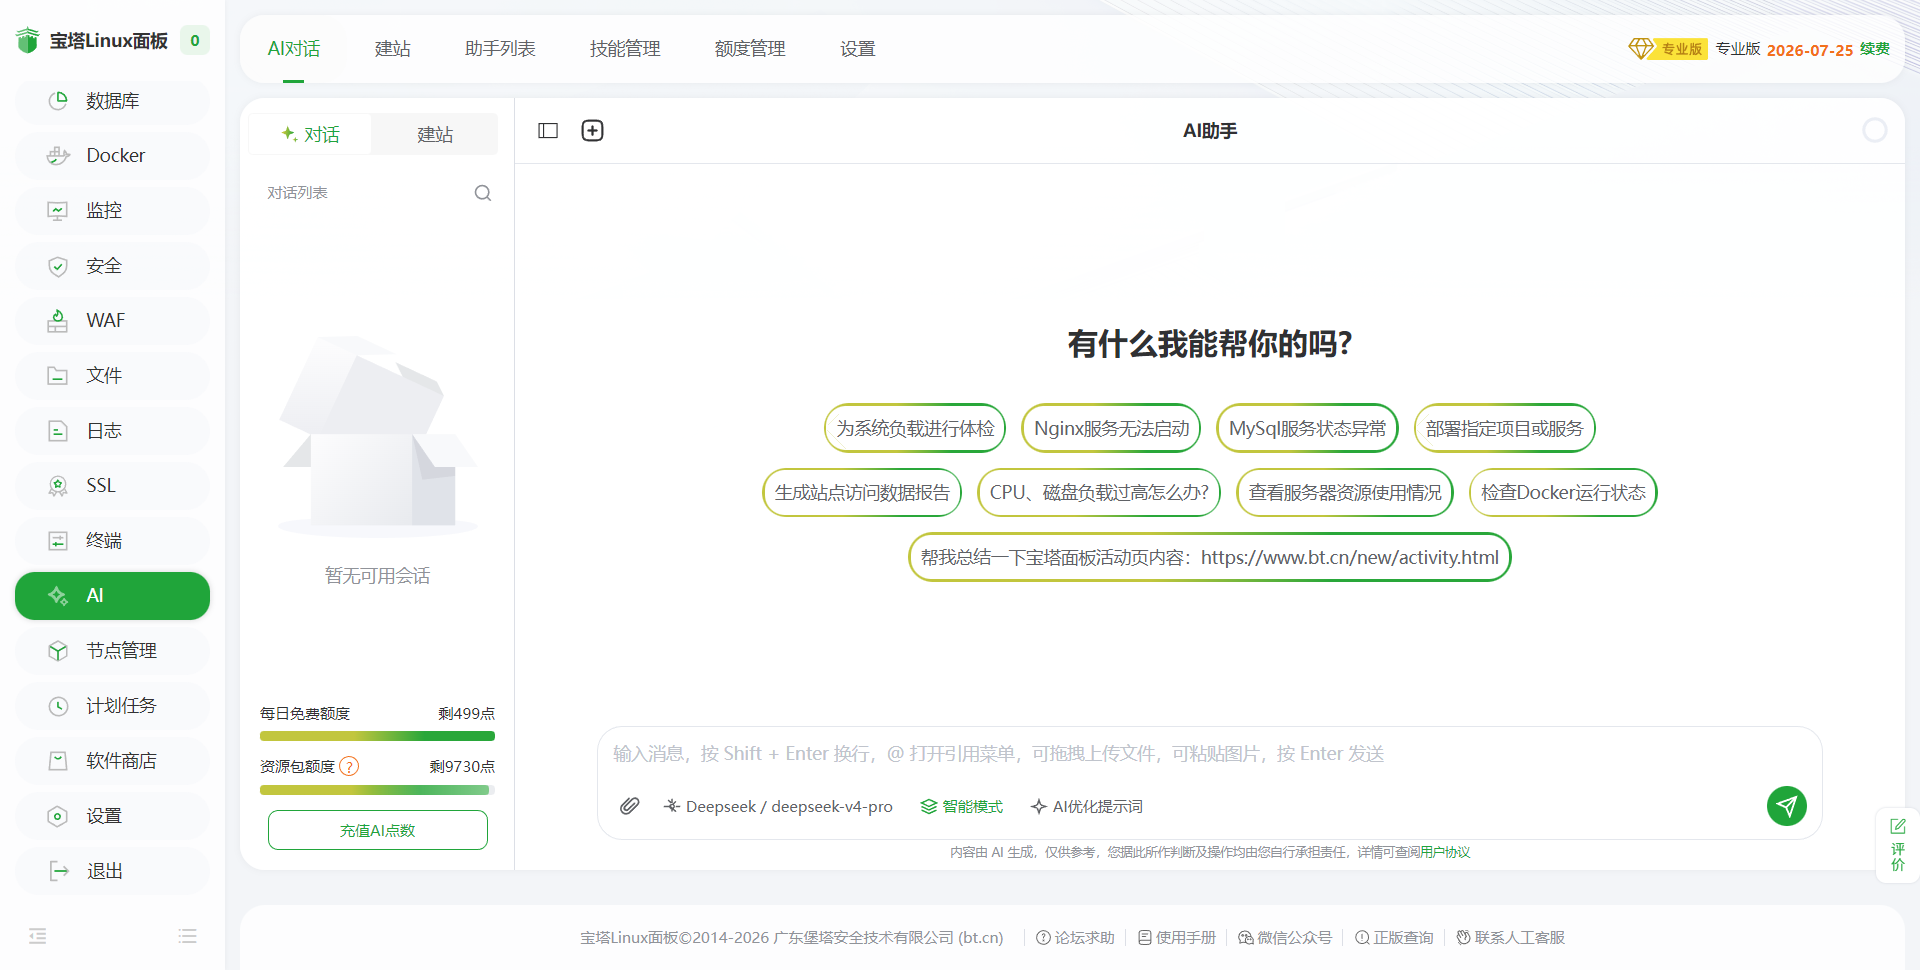Click AI优化提示词
1920x970 pixels.
pos(1087,807)
